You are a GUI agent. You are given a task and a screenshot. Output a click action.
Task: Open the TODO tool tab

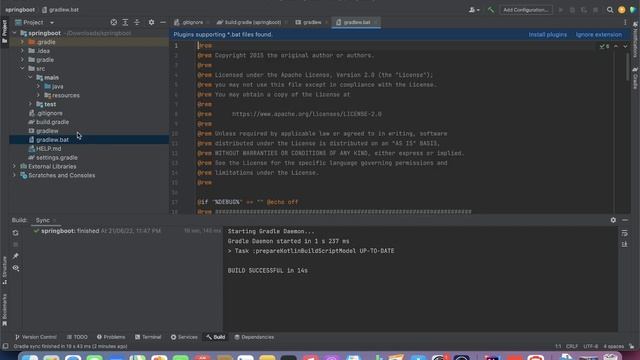click(x=77, y=337)
